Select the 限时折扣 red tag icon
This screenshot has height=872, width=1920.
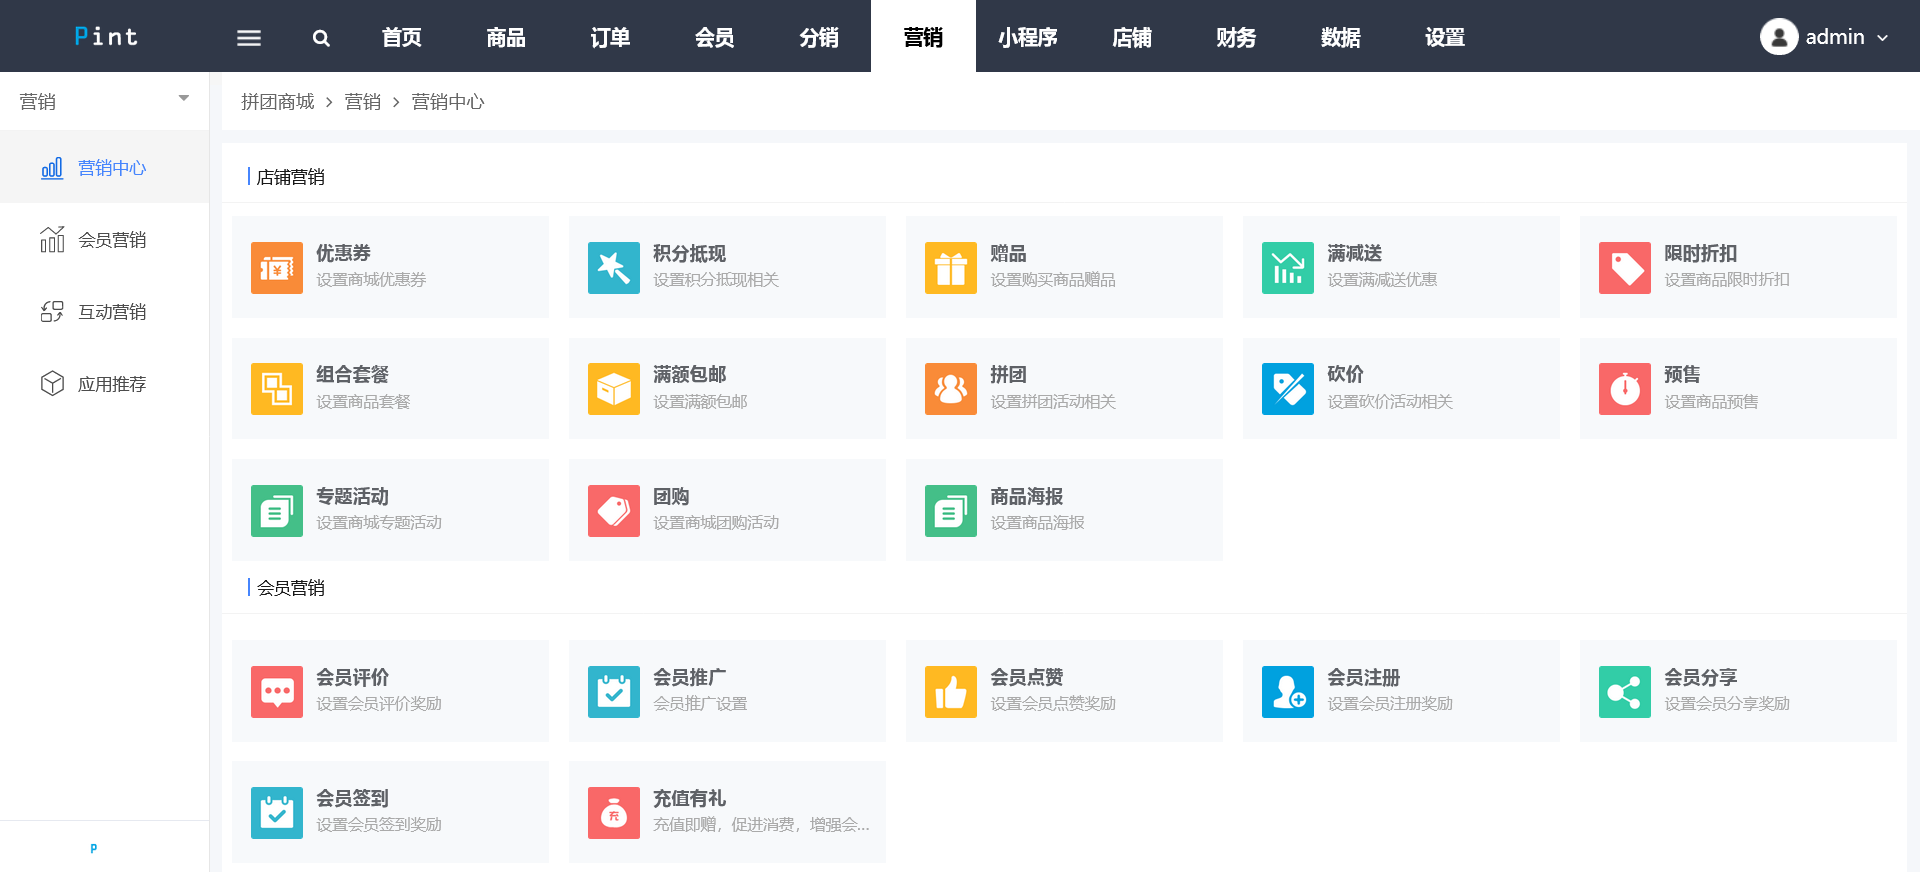point(1625,268)
